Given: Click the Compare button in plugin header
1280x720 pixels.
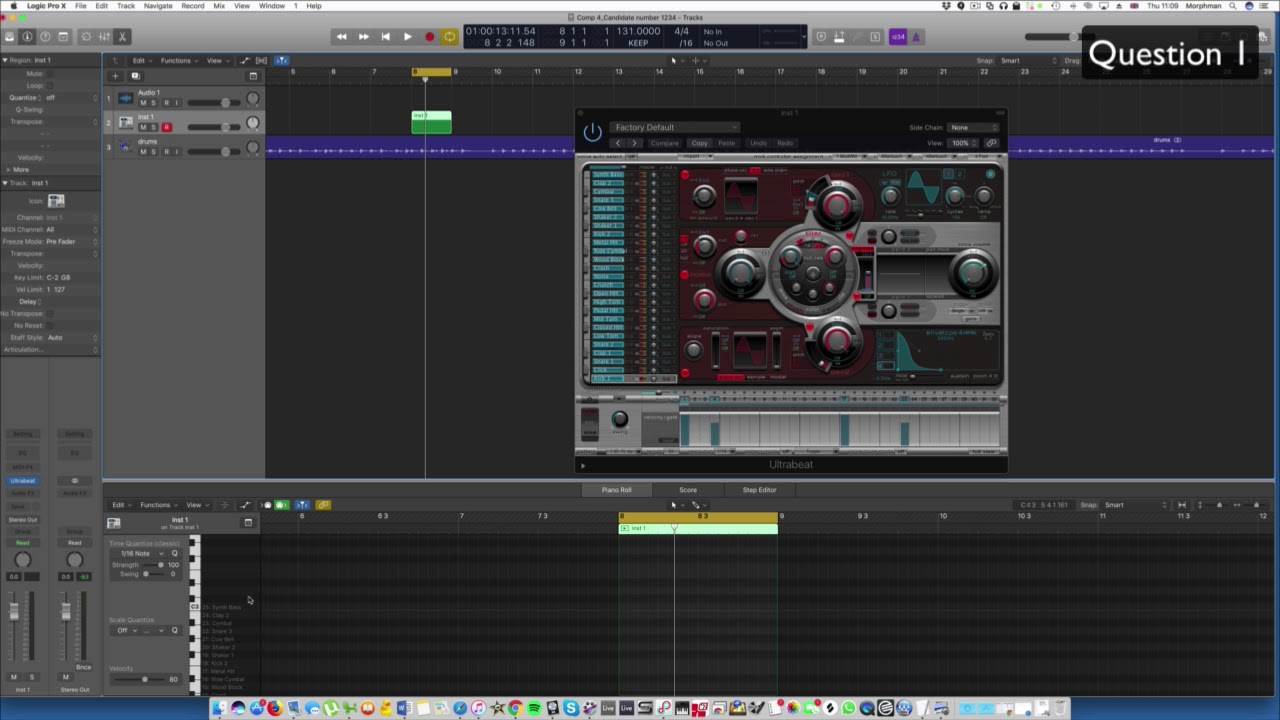Looking at the screenshot, I should (x=664, y=143).
